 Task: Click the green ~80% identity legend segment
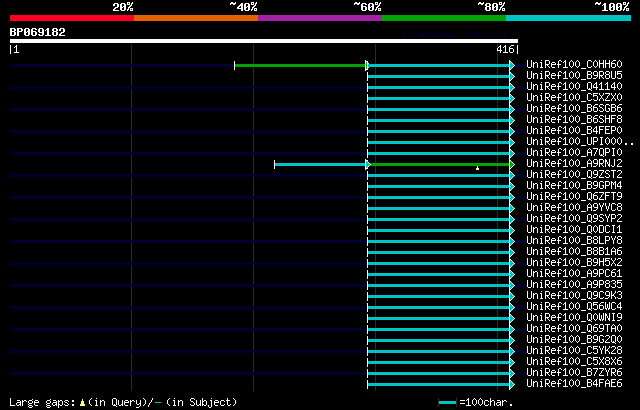tap(444, 18)
